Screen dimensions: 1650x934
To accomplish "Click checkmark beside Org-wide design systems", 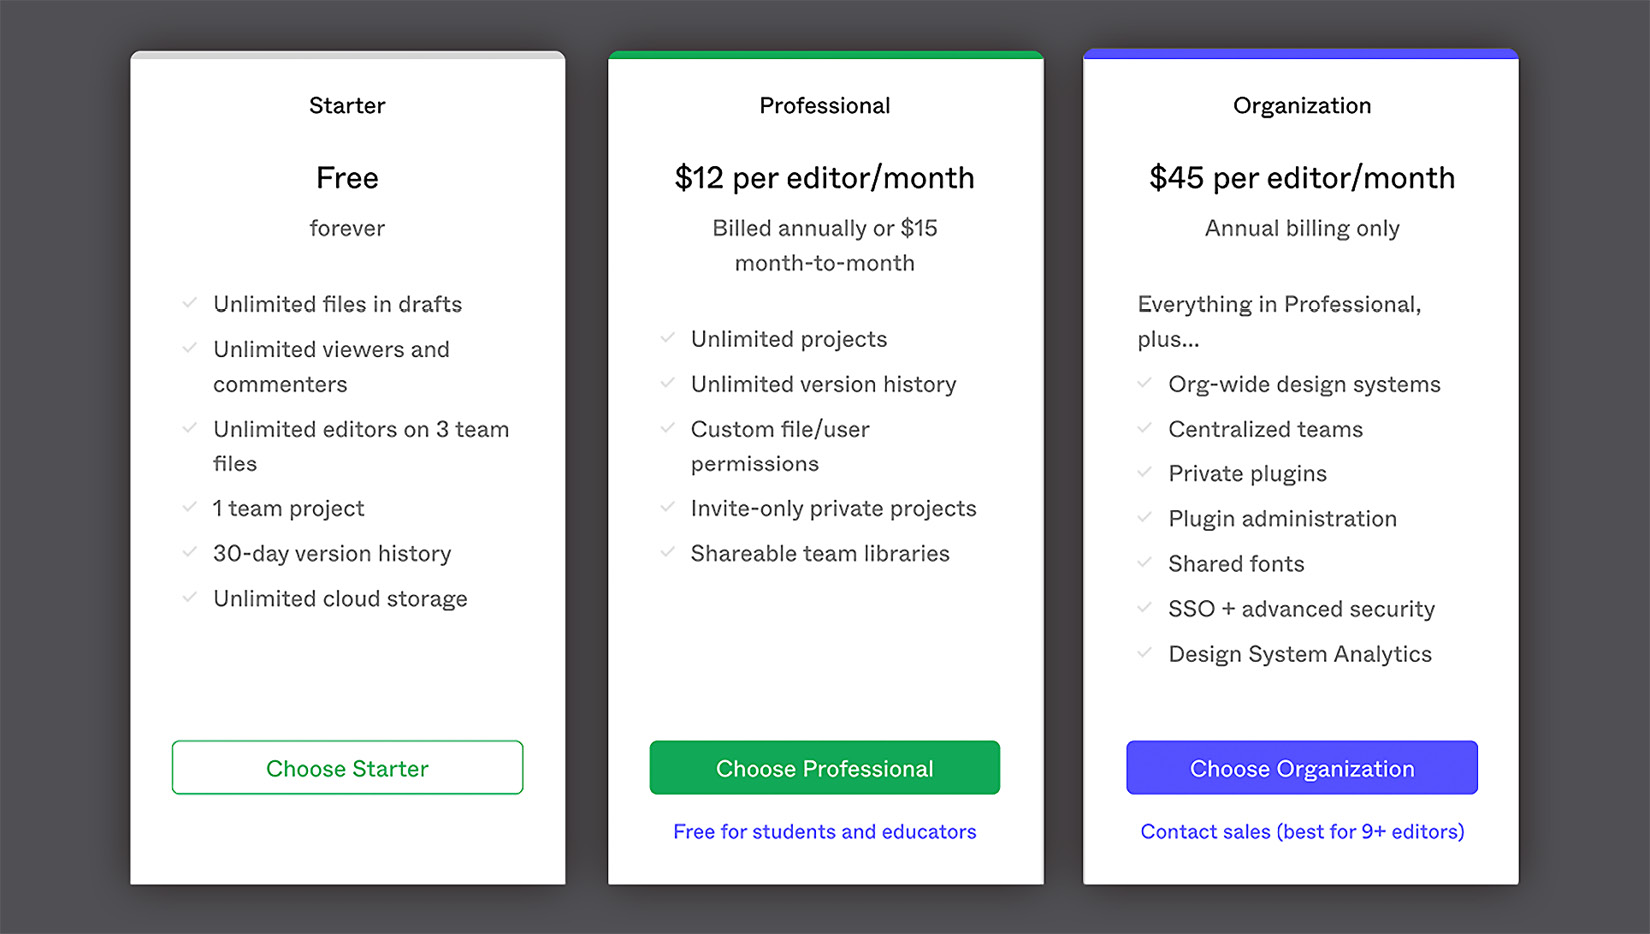I will point(1144,383).
